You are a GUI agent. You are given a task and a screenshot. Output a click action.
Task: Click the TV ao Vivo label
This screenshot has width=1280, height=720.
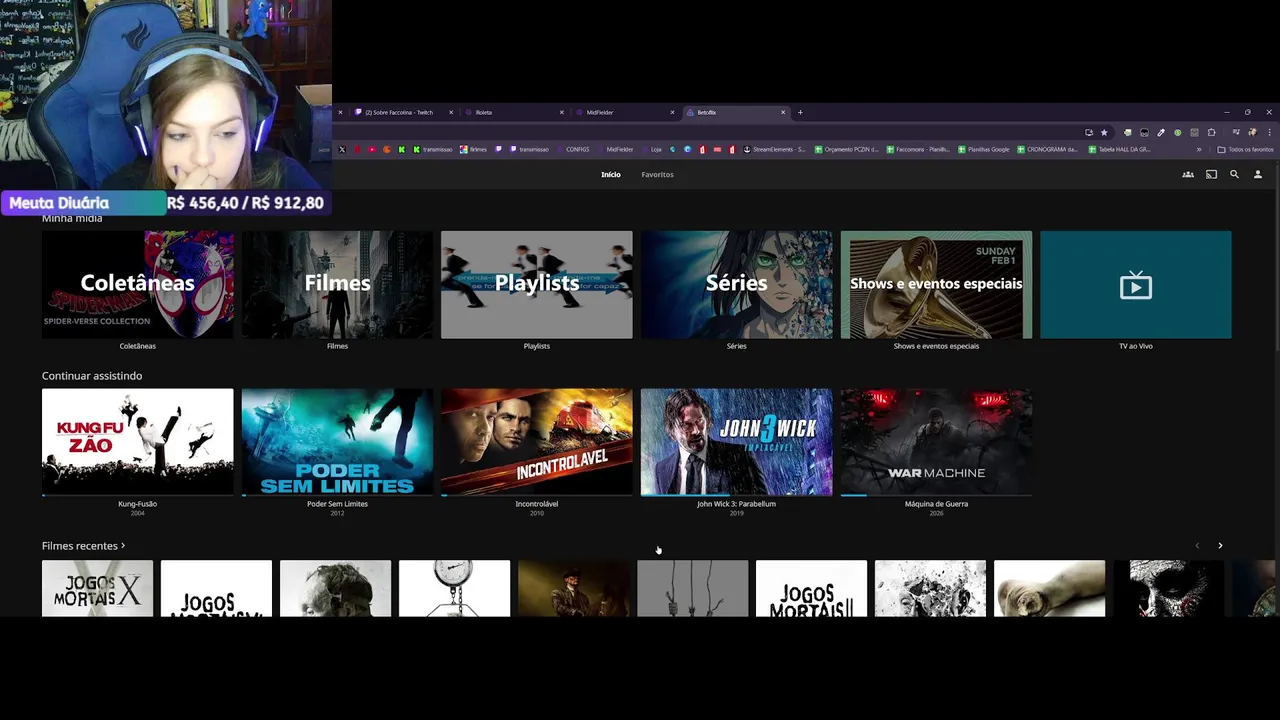click(x=1136, y=346)
